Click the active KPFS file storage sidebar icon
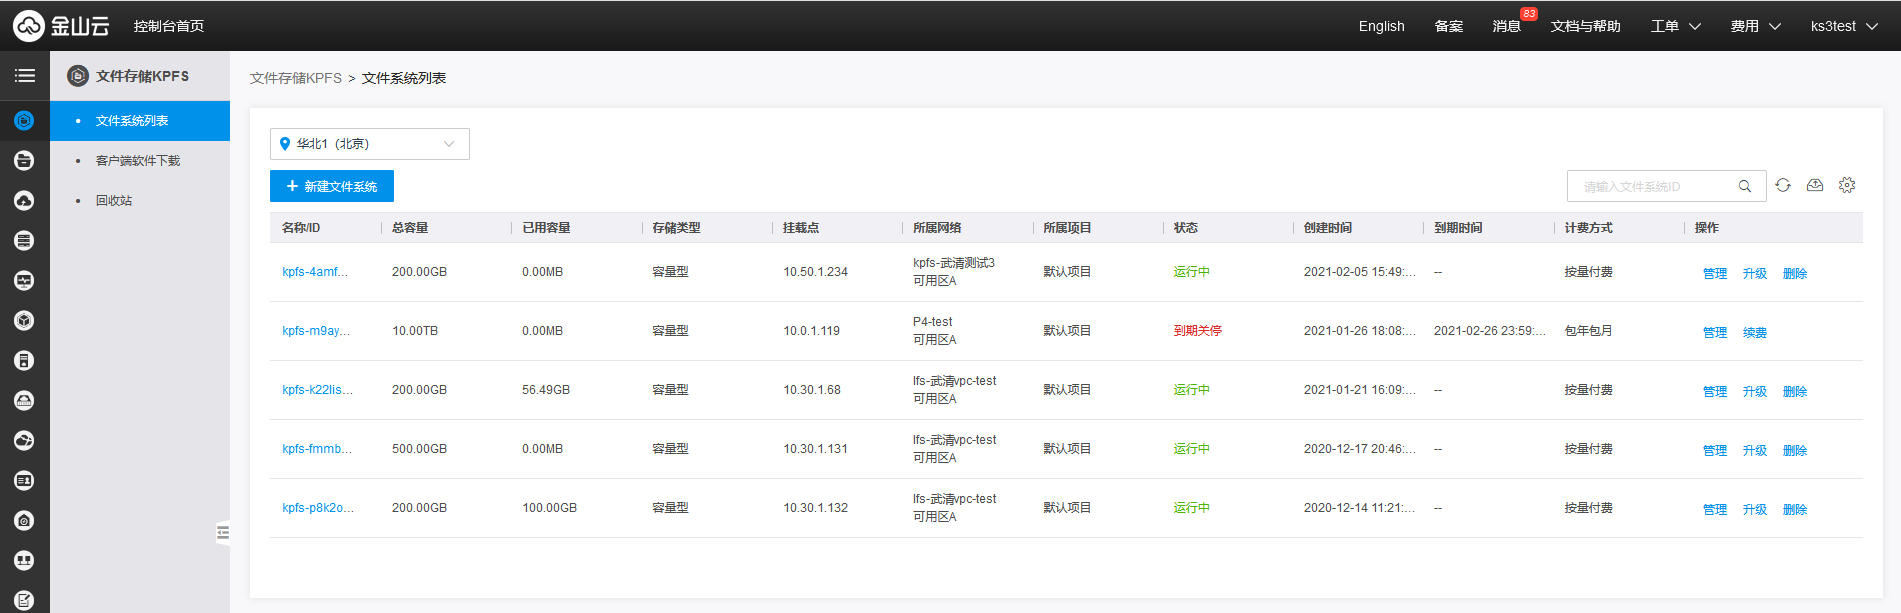The image size is (1901, 613). 25,121
